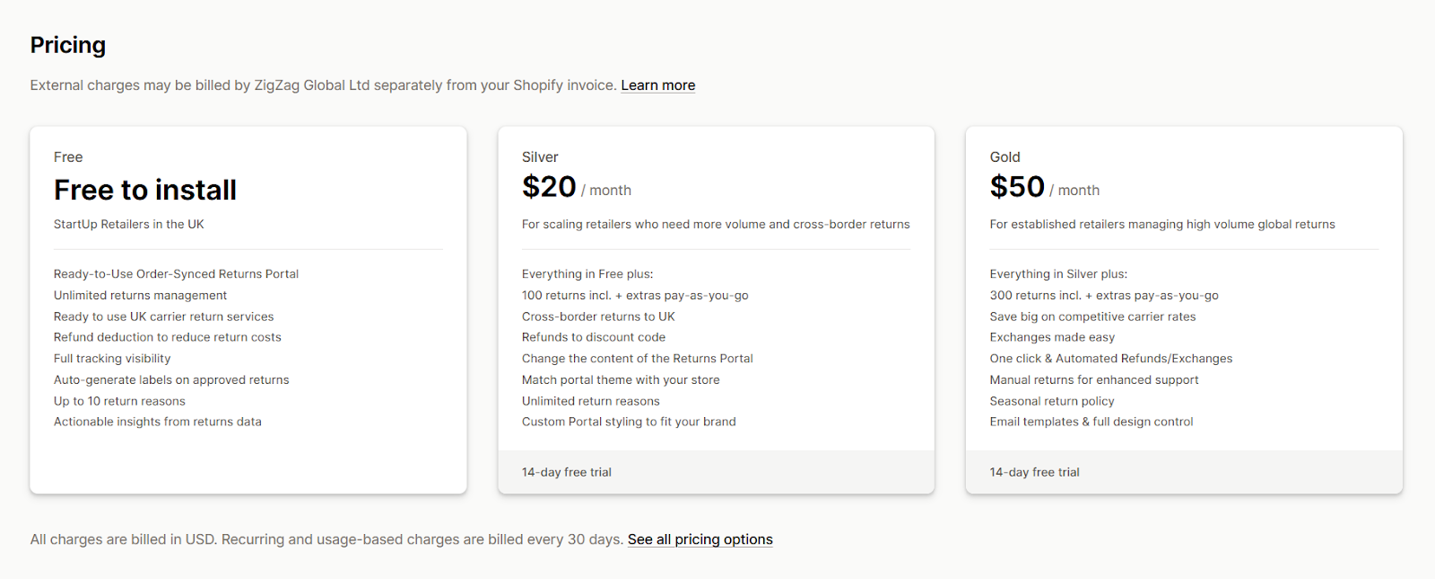The image size is (1435, 579).
Task: Select the Gold plan card
Action: (x=1183, y=309)
